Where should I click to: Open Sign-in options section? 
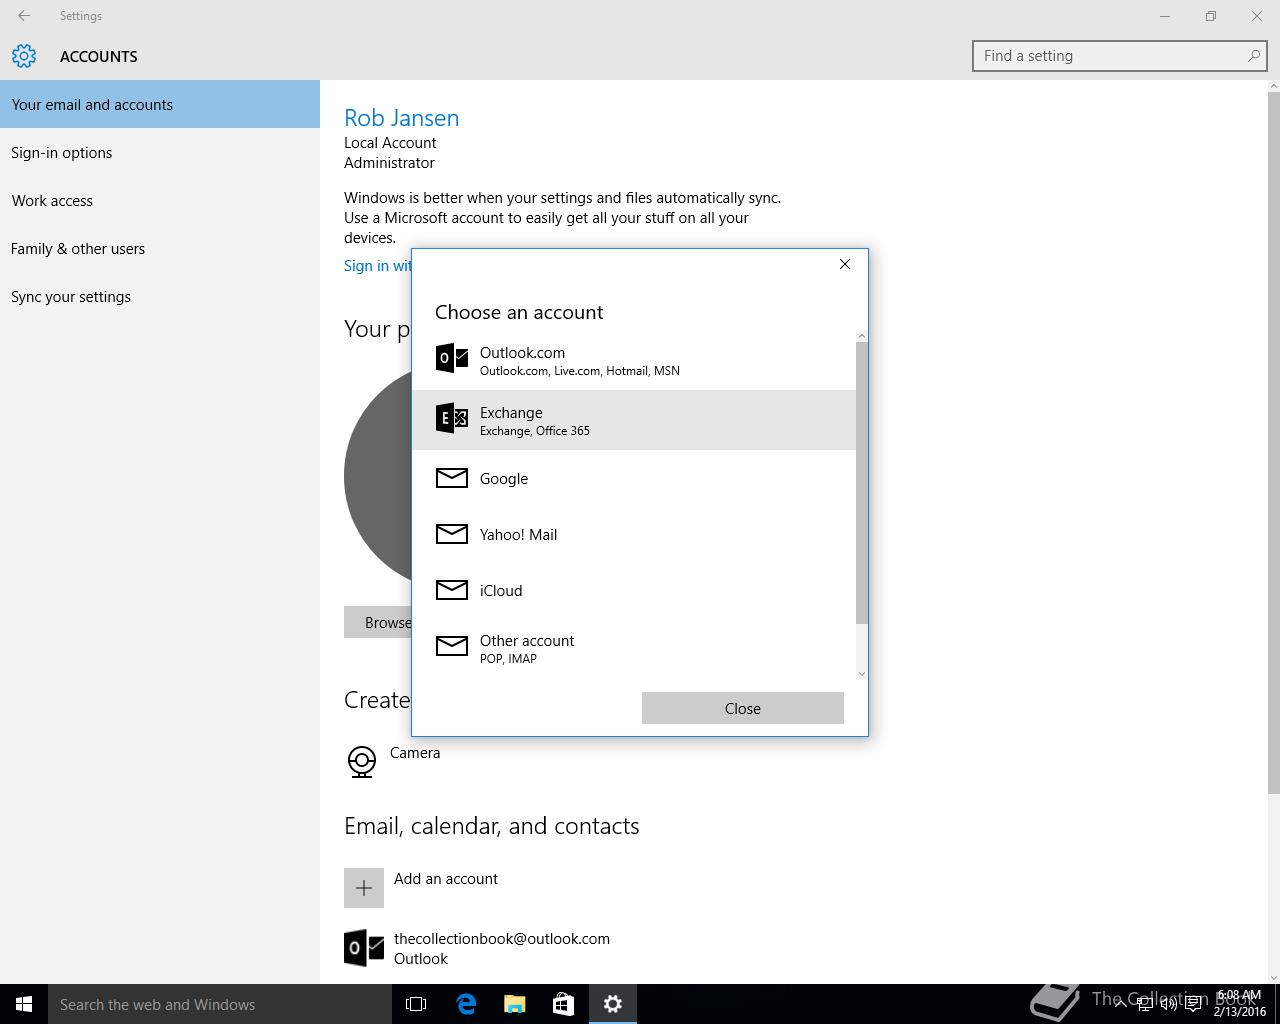tap(160, 152)
